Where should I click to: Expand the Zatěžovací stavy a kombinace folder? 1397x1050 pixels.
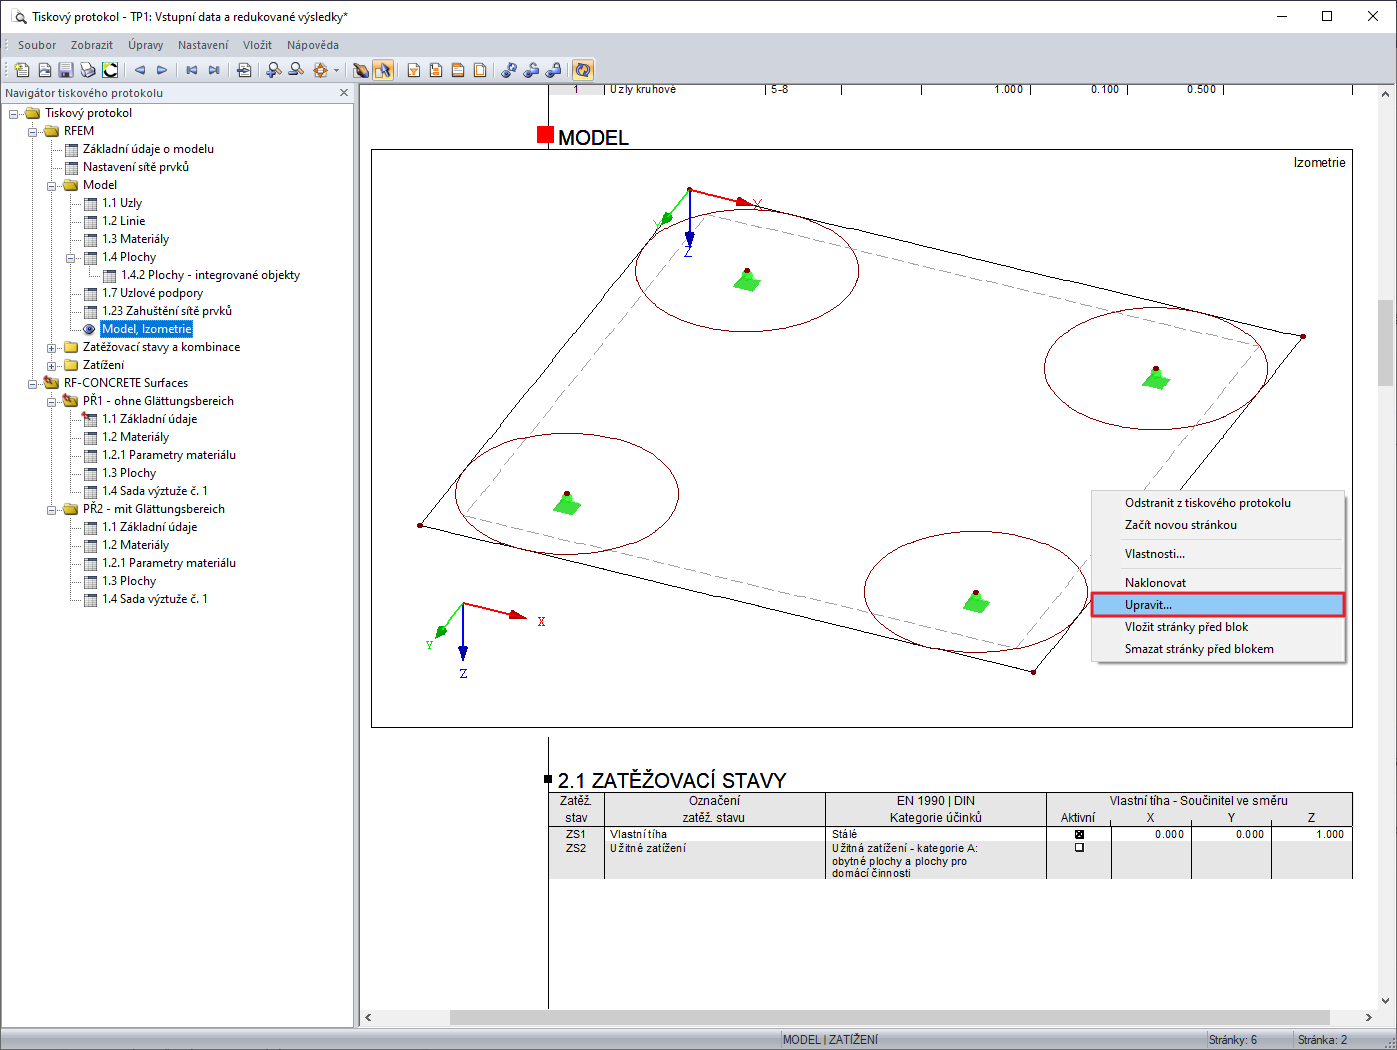[x=52, y=347]
